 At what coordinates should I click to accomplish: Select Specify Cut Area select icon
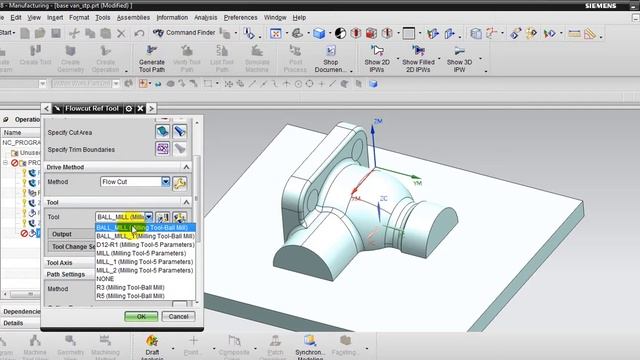[162, 131]
